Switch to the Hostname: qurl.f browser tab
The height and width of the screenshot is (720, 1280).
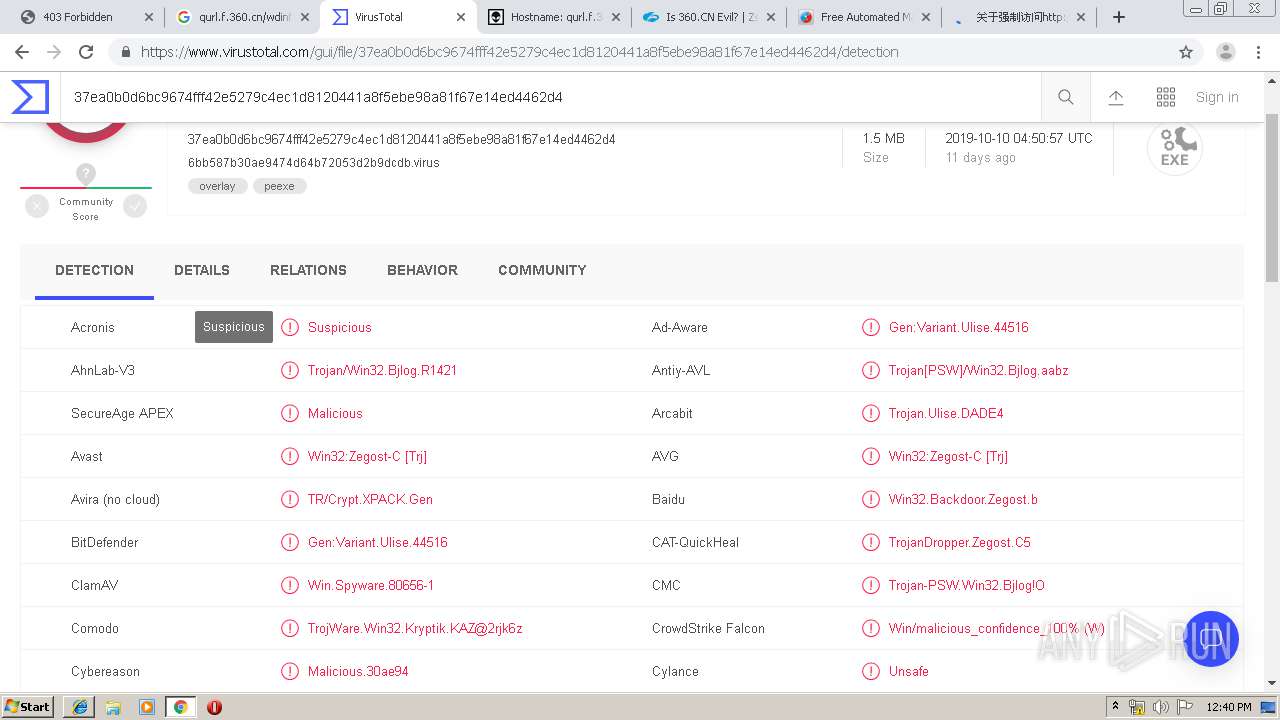click(x=555, y=17)
